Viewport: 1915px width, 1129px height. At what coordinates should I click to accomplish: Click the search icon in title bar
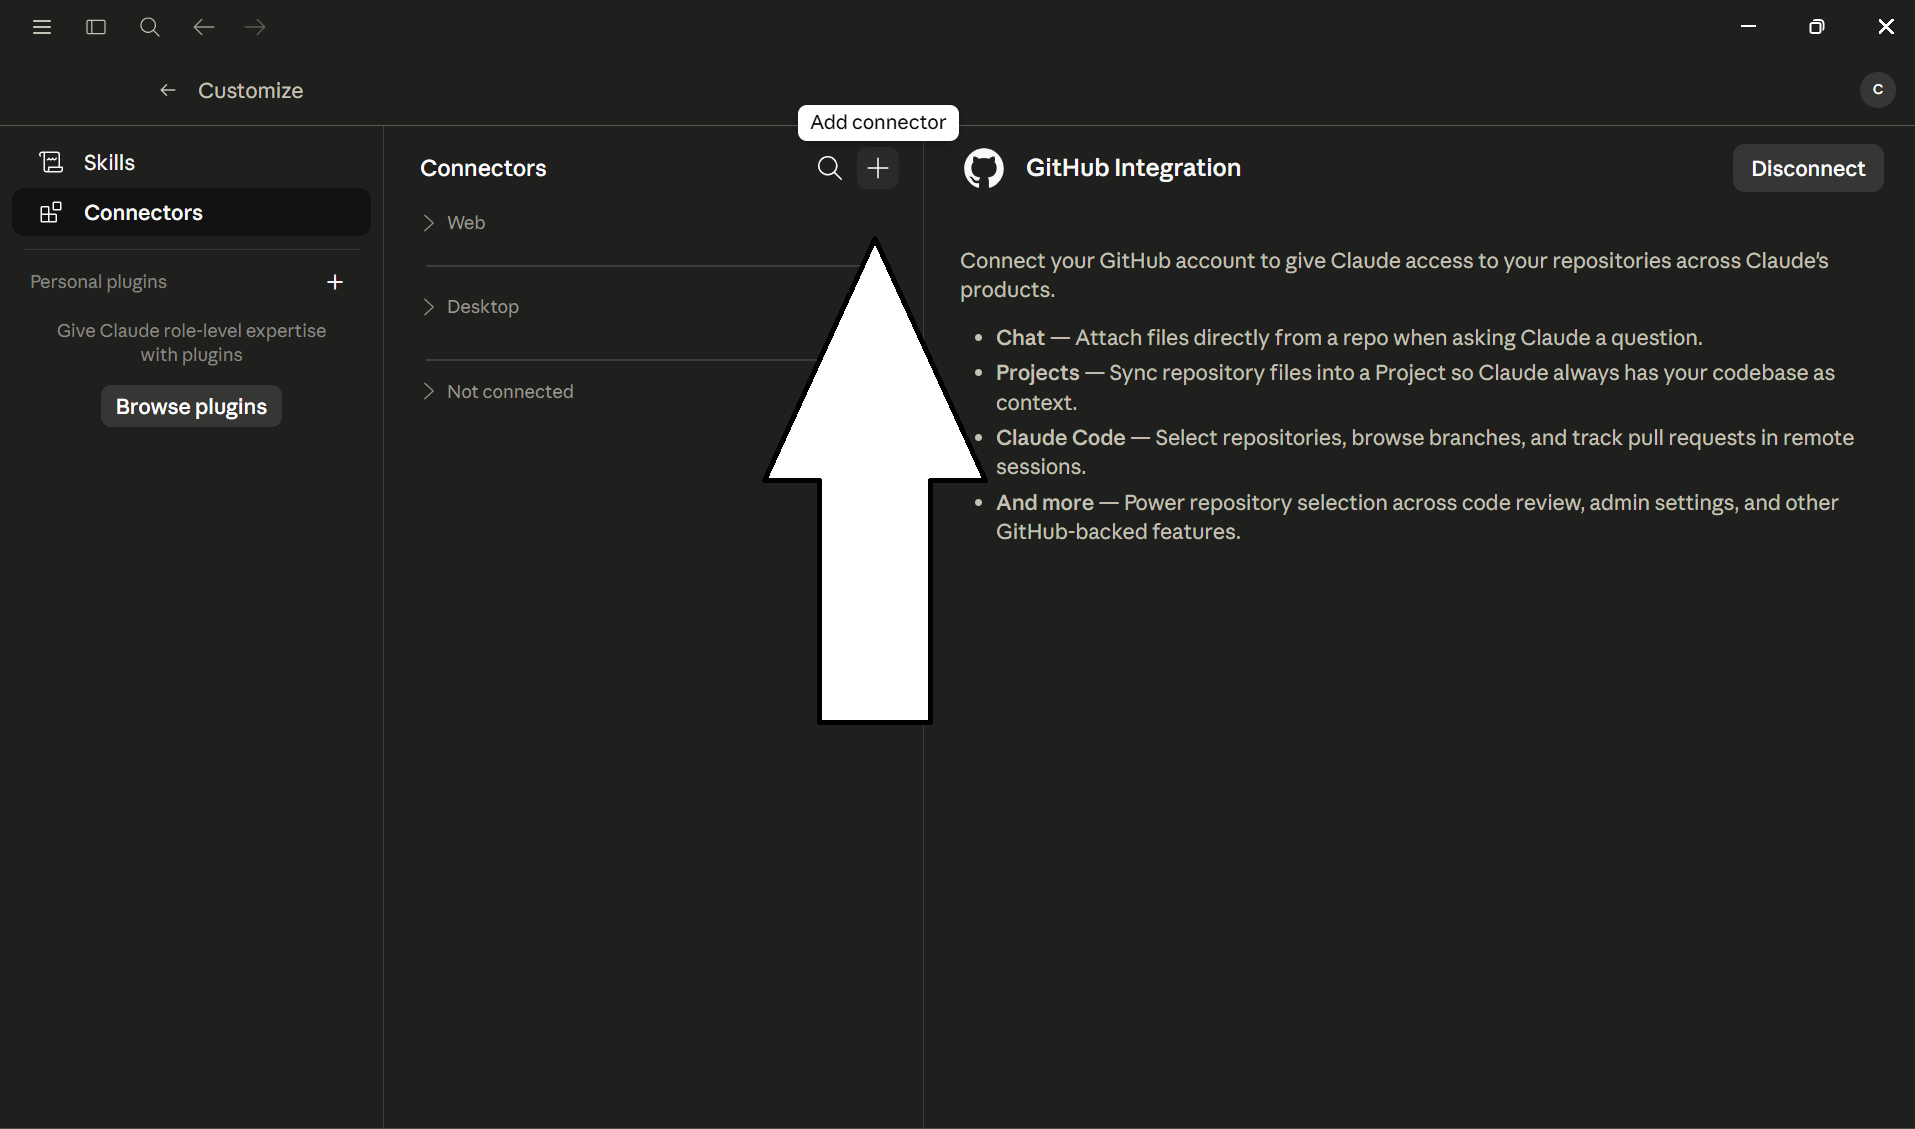(150, 27)
